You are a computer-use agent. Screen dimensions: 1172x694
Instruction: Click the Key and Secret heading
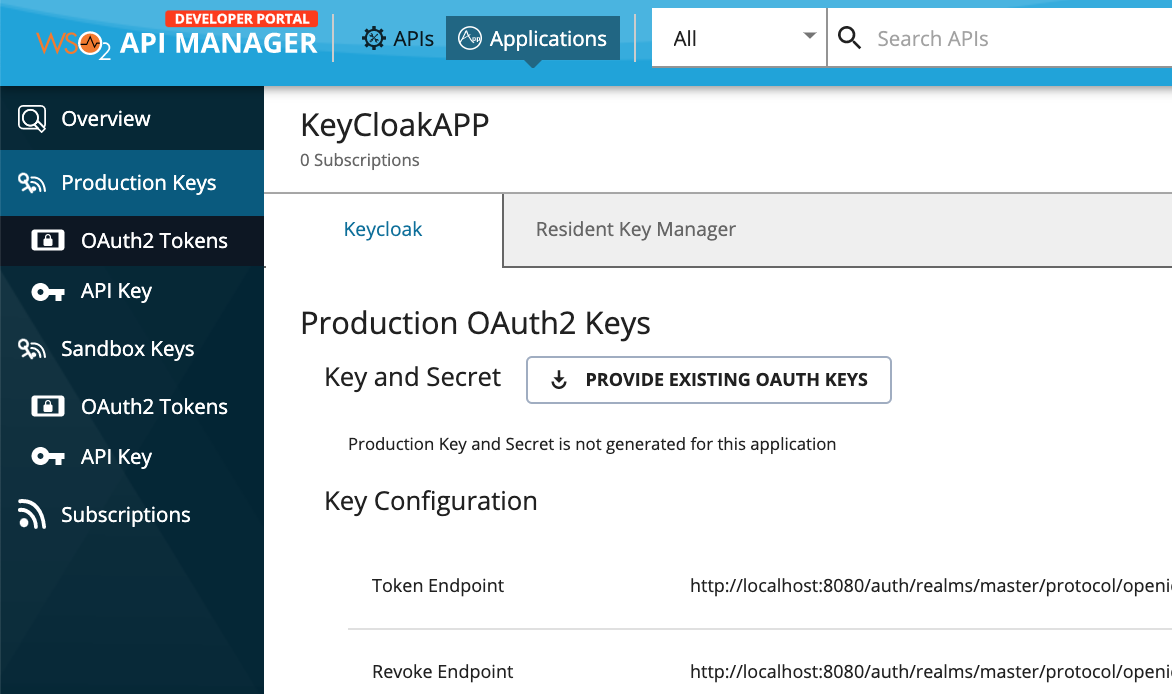(413, 378)
